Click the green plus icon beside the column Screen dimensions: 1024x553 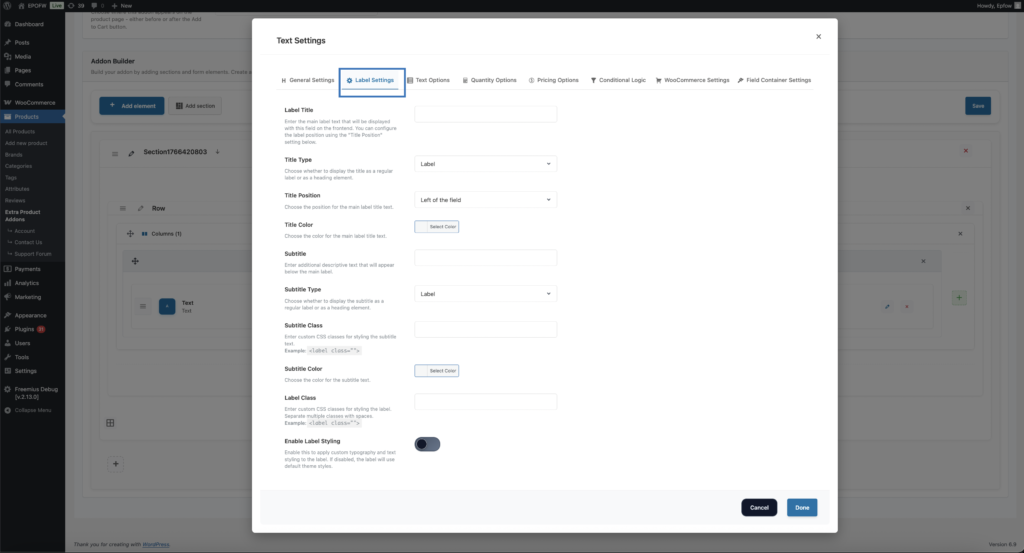pyautogui.click(x=959, y=298)
